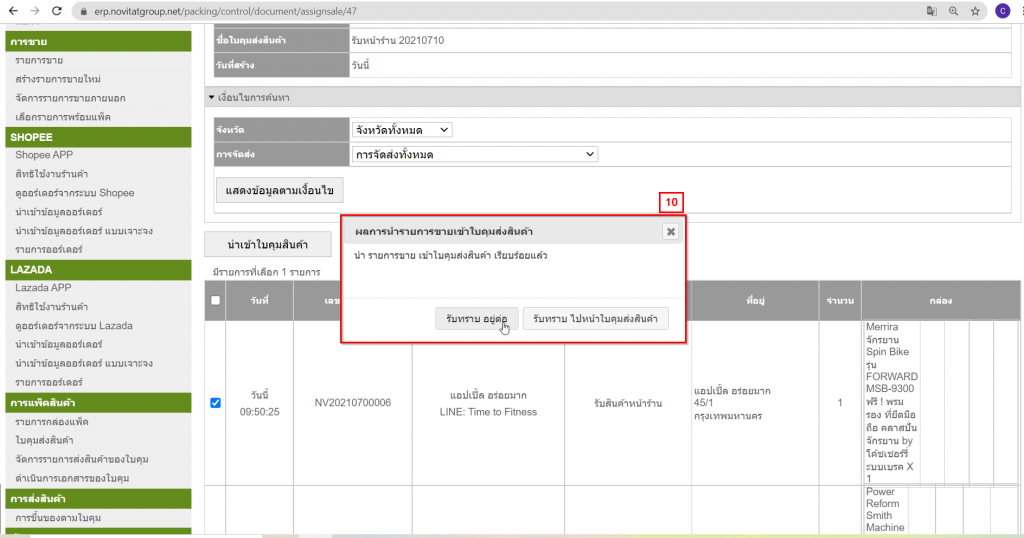Screen dimensions: 1024x538
Task: Click the browser forward arrow
Action: pos(34,11)
